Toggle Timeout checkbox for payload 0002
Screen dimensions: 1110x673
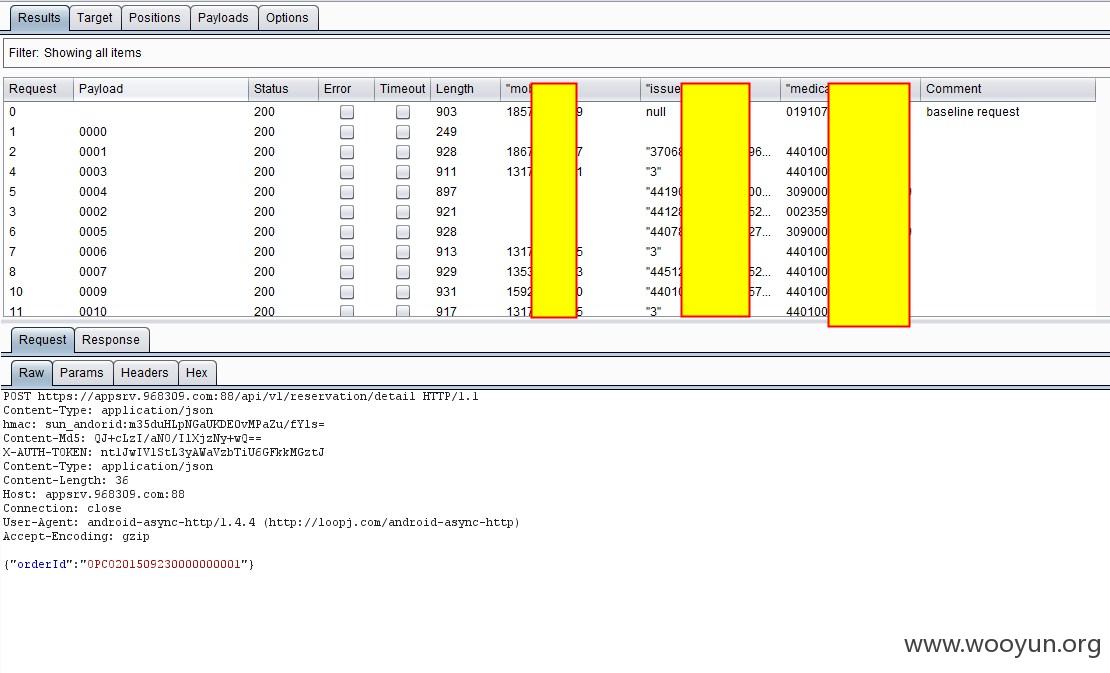pyautogui.click(x=403, y=212)
